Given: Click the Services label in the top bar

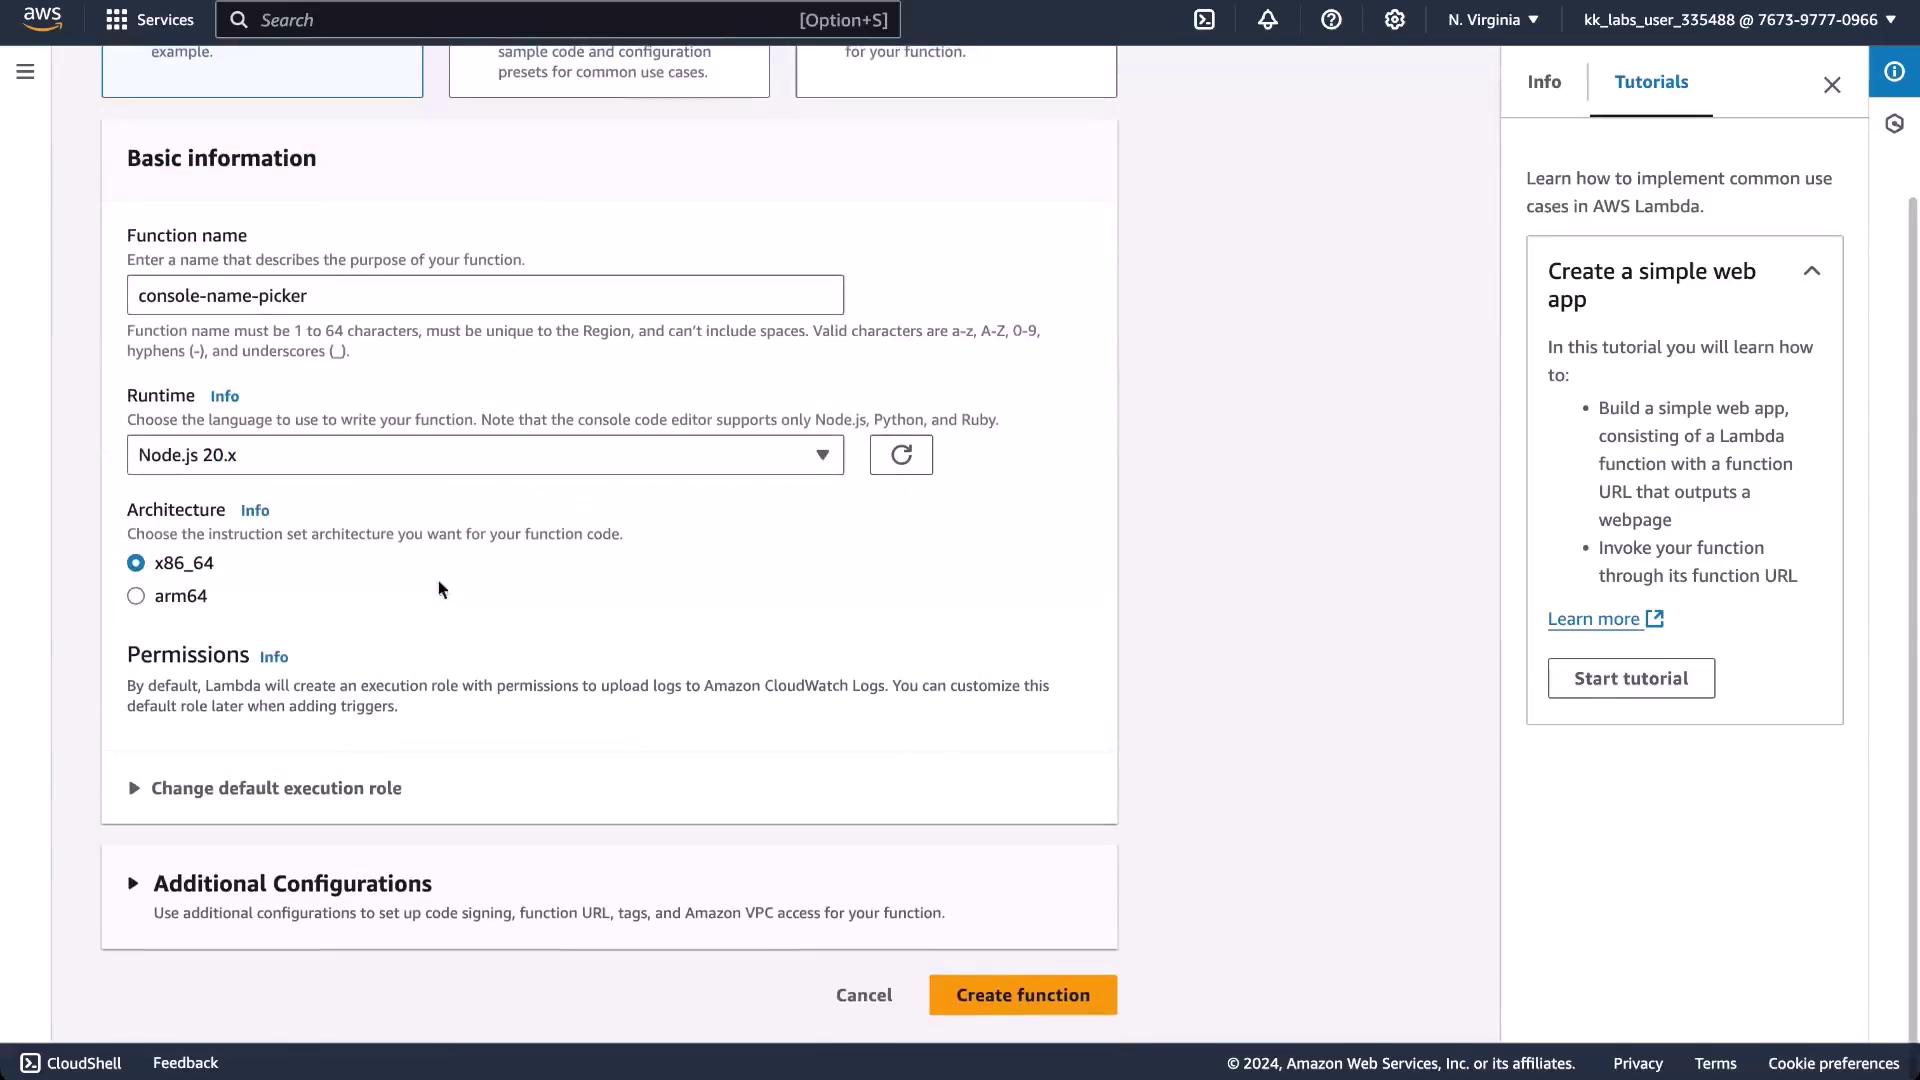Looking at the screenshot, I should click(x=165, y=20).
